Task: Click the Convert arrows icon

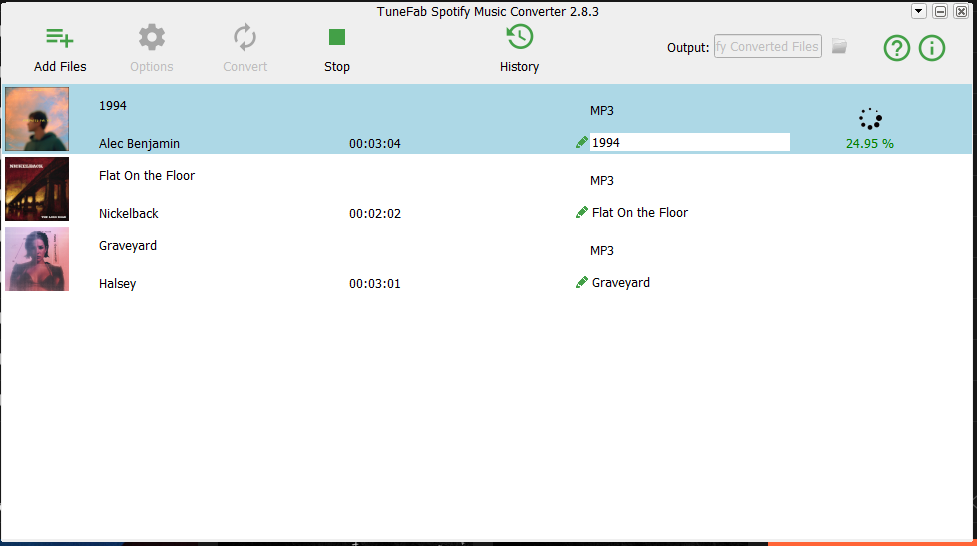Action: coord(245,39)
